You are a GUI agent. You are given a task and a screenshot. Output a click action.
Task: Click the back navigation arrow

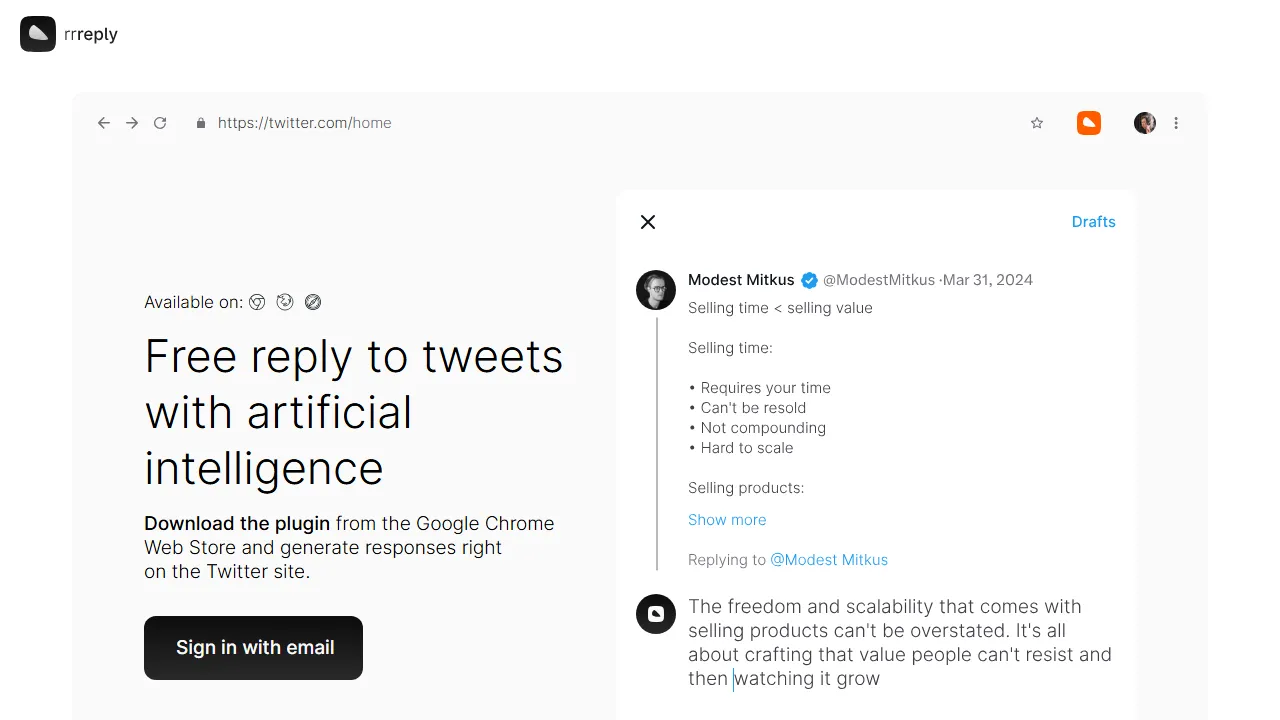104,122
